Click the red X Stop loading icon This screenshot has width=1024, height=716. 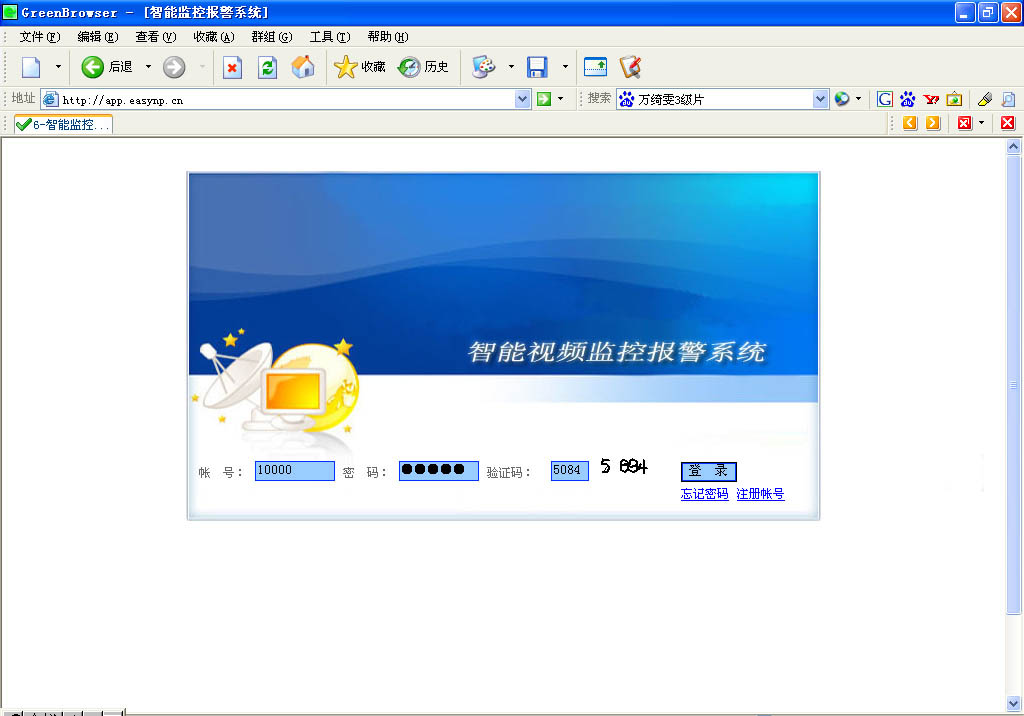232,67
